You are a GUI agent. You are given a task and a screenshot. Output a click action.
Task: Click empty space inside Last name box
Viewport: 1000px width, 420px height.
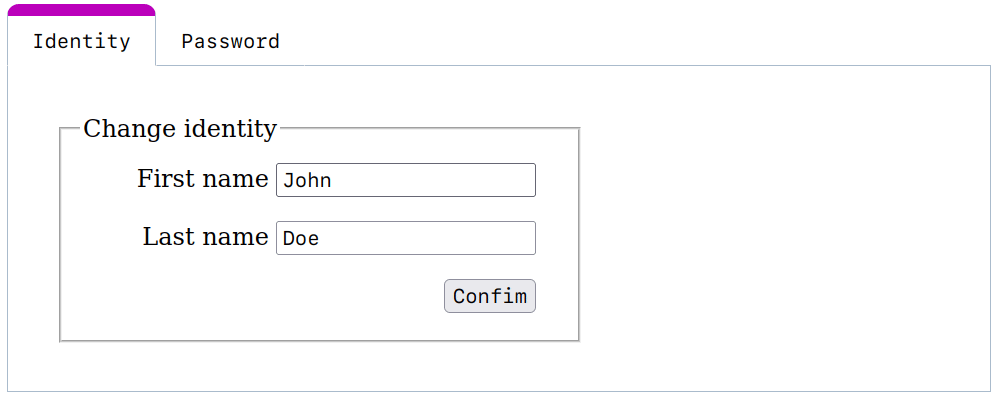click(427, 238)
